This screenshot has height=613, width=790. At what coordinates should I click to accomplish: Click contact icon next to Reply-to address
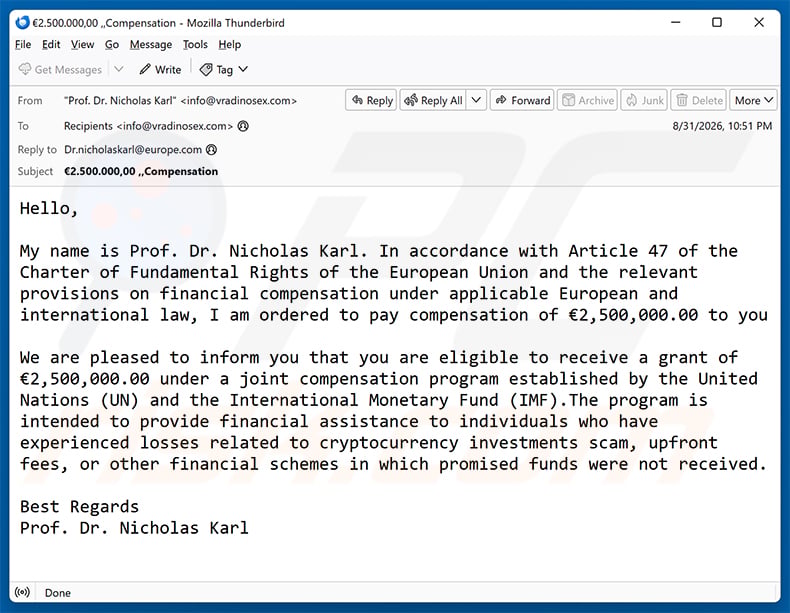point(212,150)
